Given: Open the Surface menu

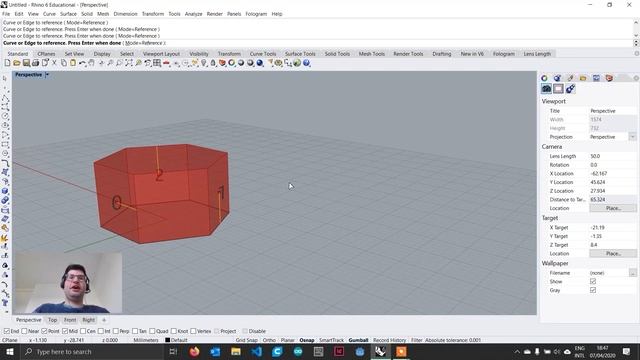Looking at the screenshot, I should (x=69, y=14).
